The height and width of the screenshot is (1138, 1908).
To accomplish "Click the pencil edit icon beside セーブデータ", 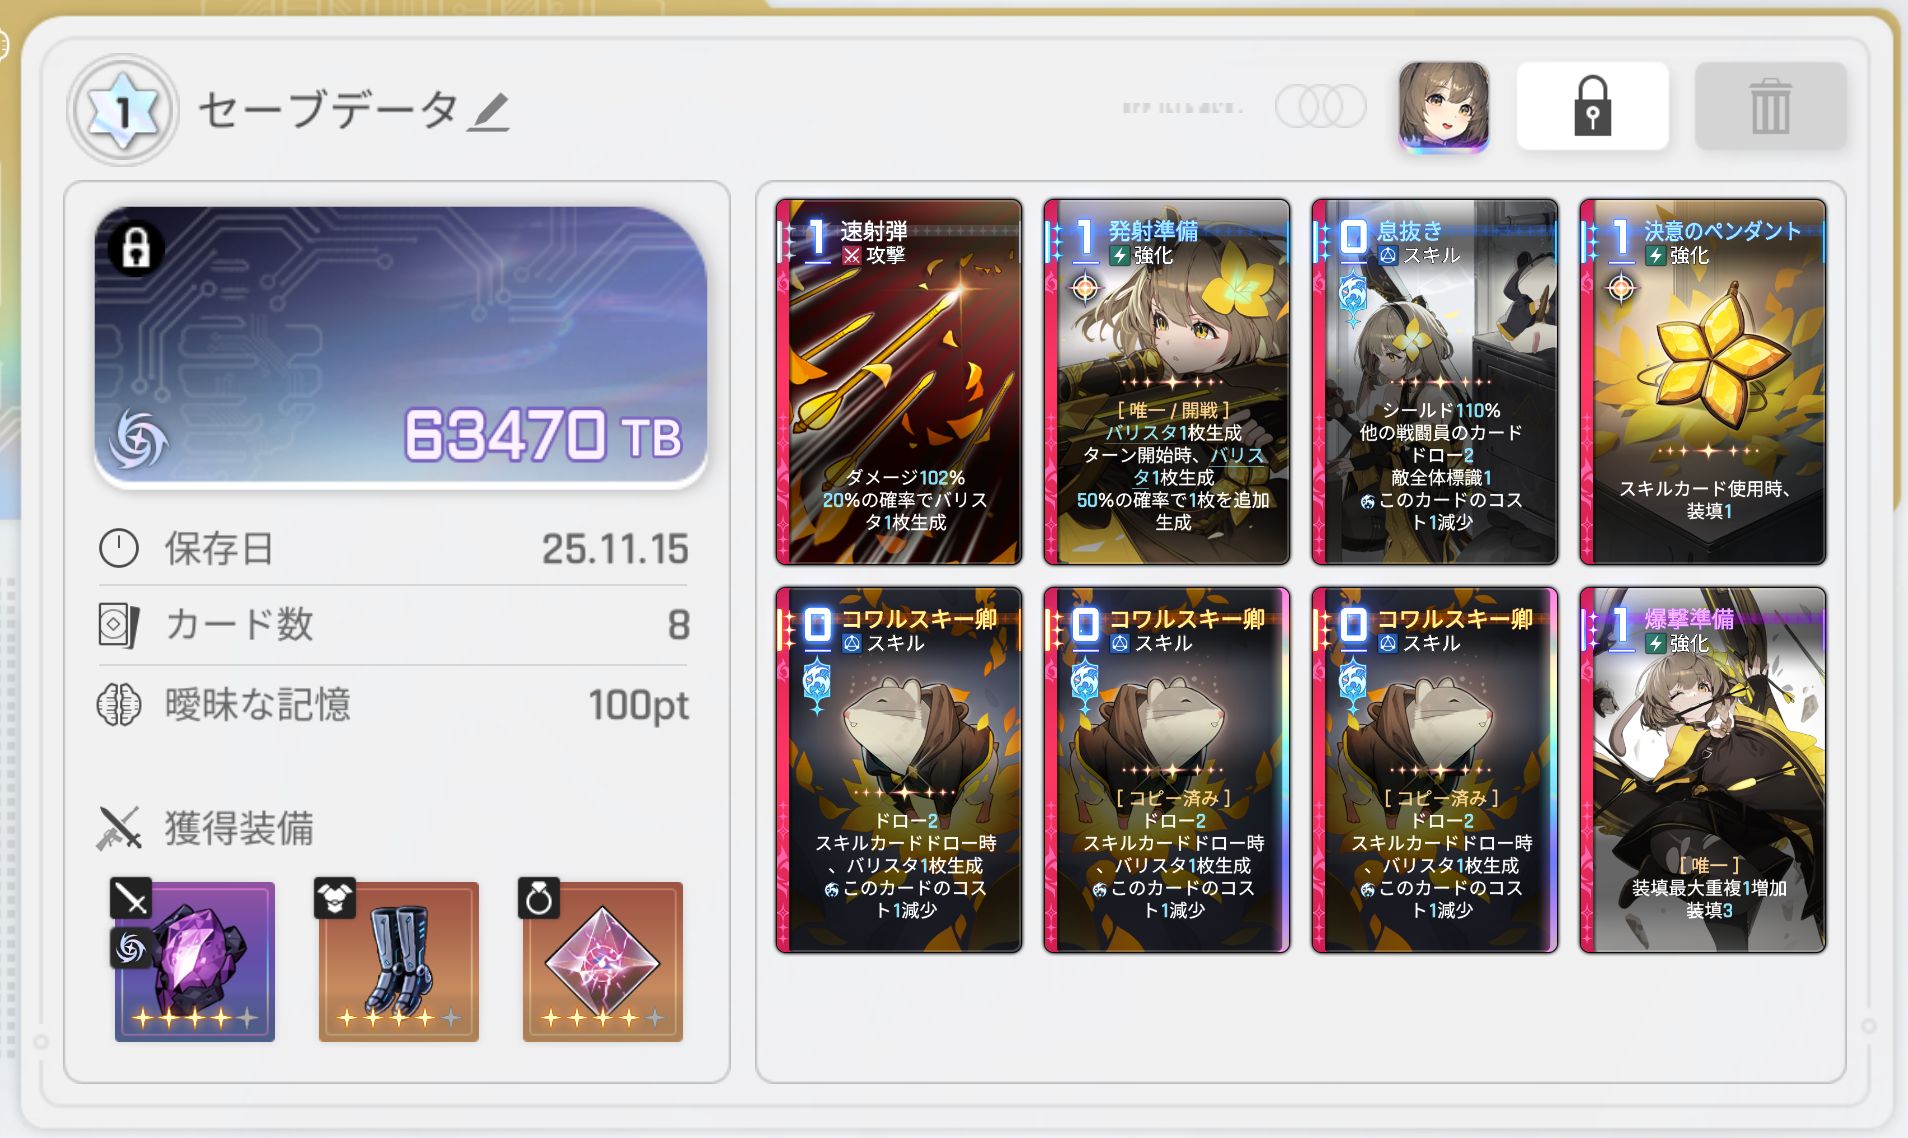I will (x=490, y=111).
